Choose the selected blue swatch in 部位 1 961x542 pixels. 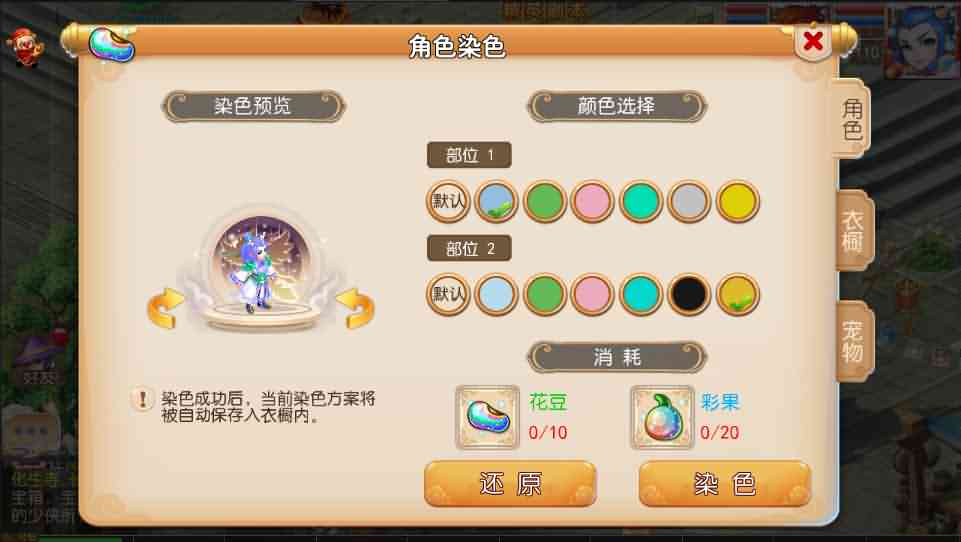click(496, 201)
